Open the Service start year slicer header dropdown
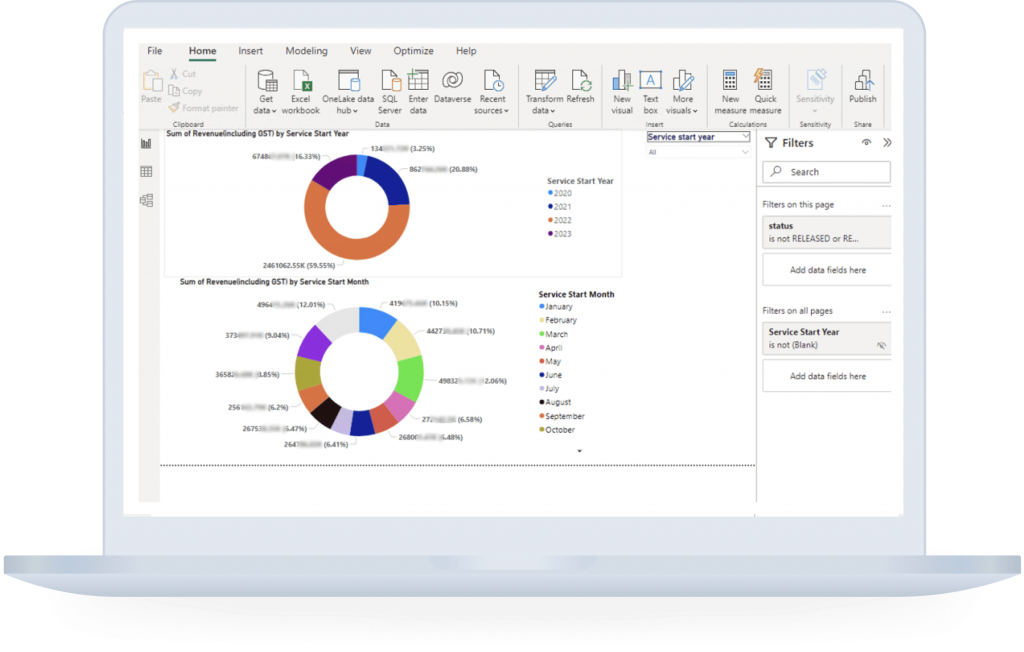Viewport: 1024px width, 652px height. coord(745,137)
